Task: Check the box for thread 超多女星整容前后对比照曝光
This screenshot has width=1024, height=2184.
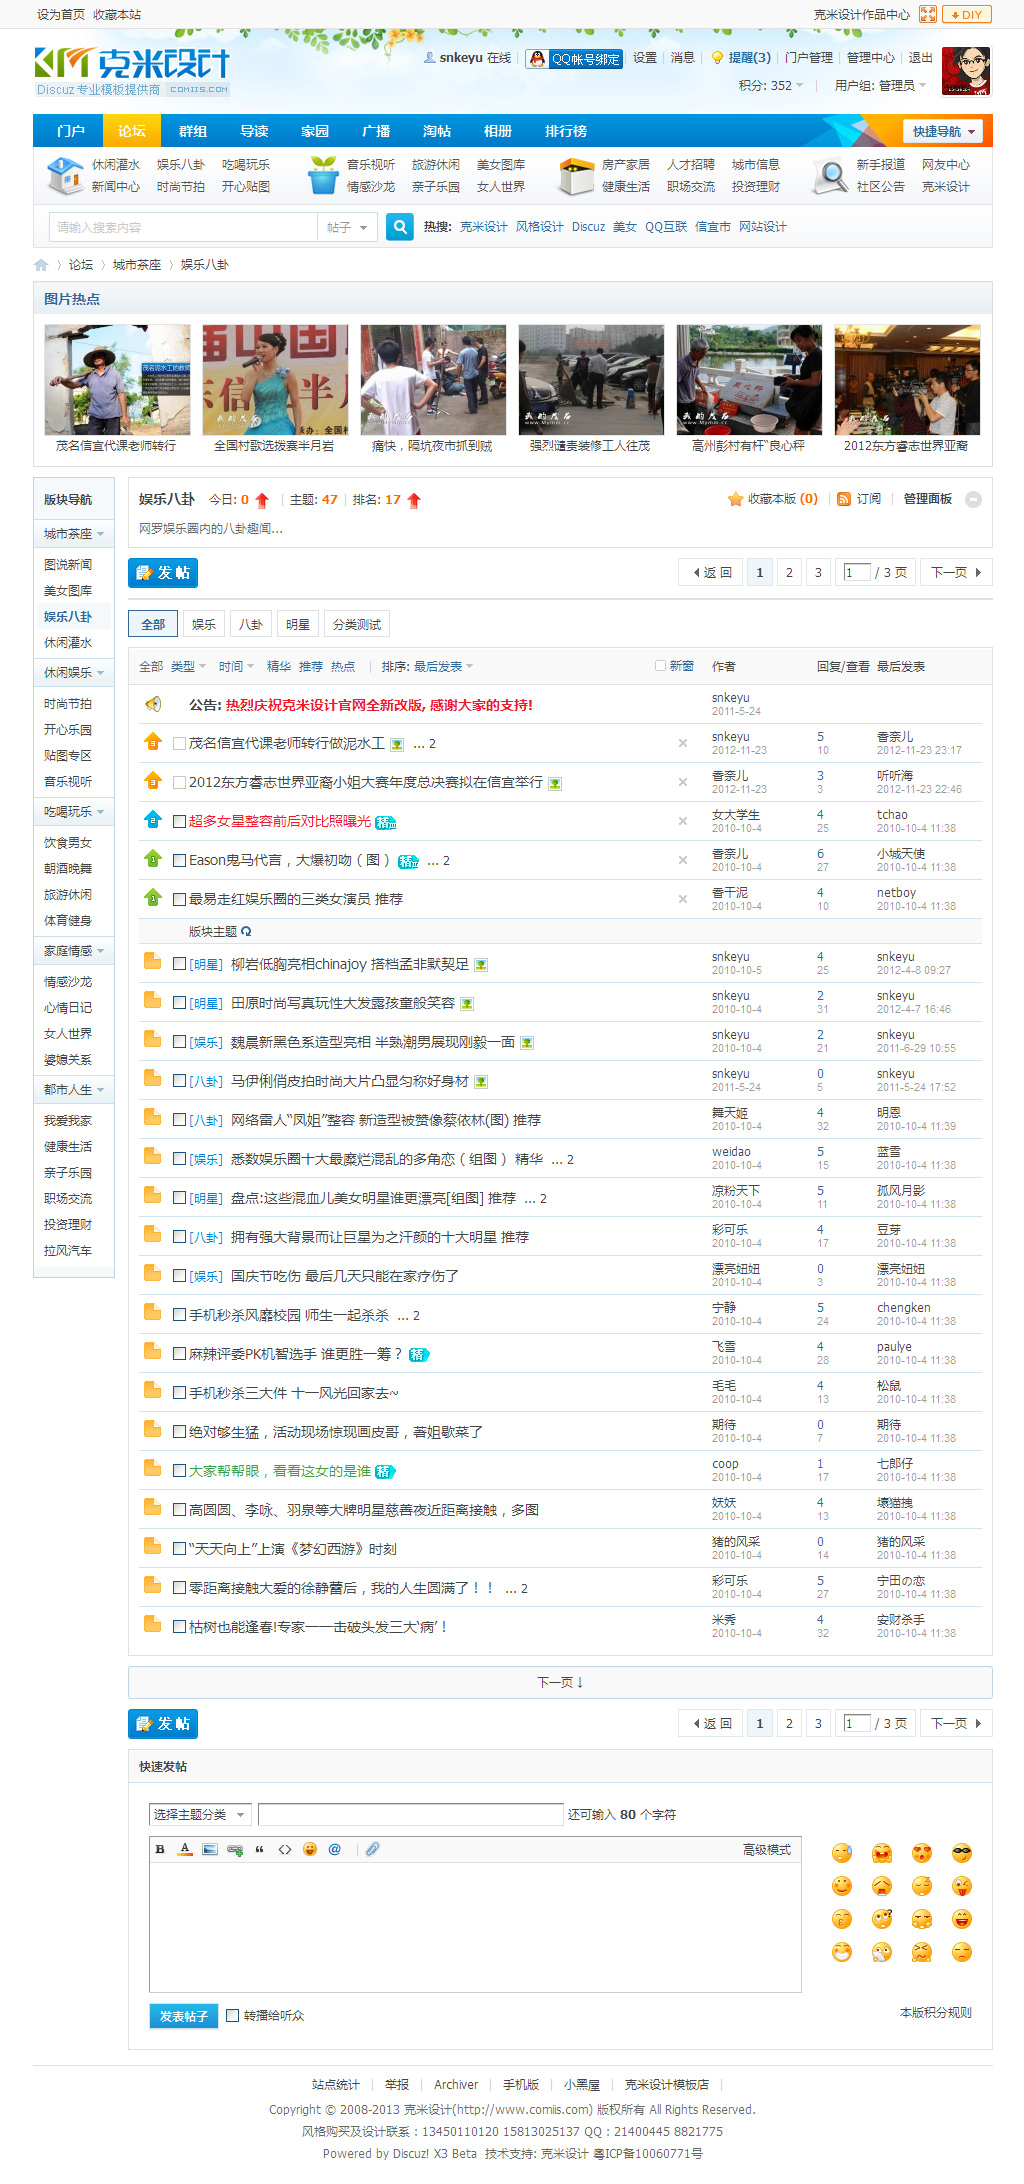Action: (x=180, y=821)
